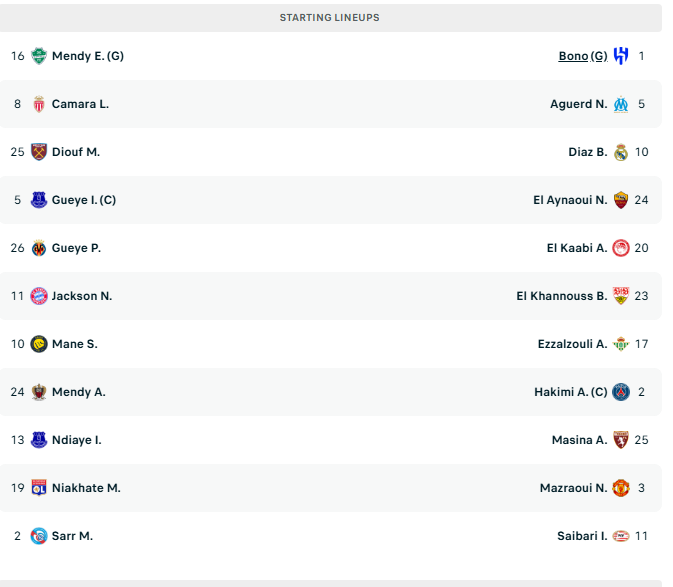Click the Starting Lineups header bar

(330, 18)
